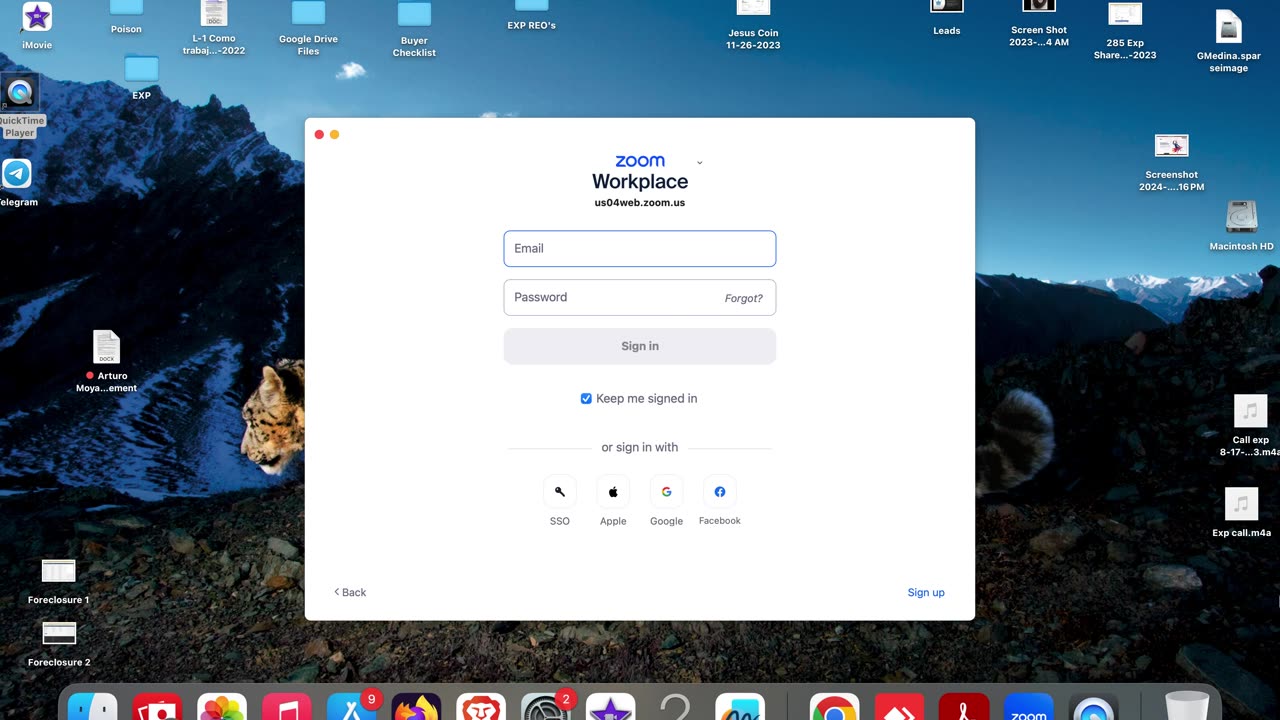Close the Zoom Workplace window
The image size is (1280, 720).
tap(319, 134)
